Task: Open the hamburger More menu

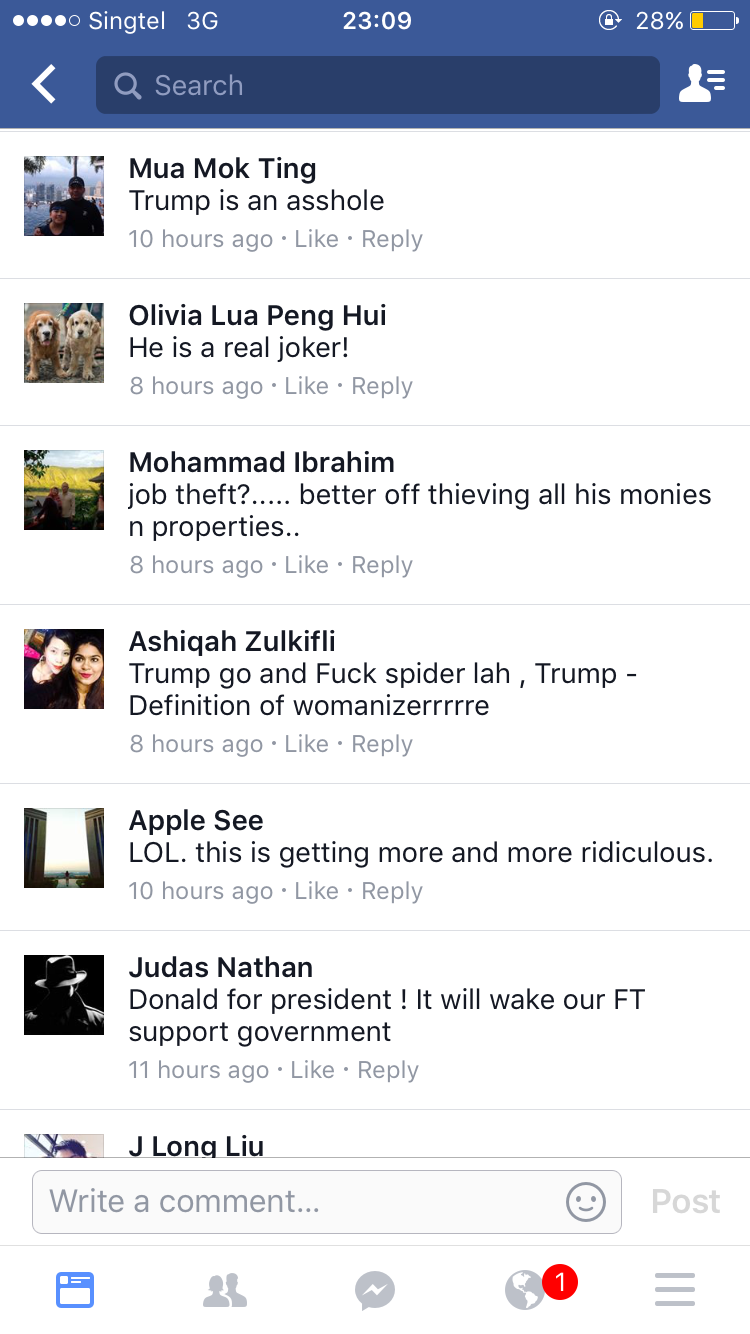Action: (675, 1290)
